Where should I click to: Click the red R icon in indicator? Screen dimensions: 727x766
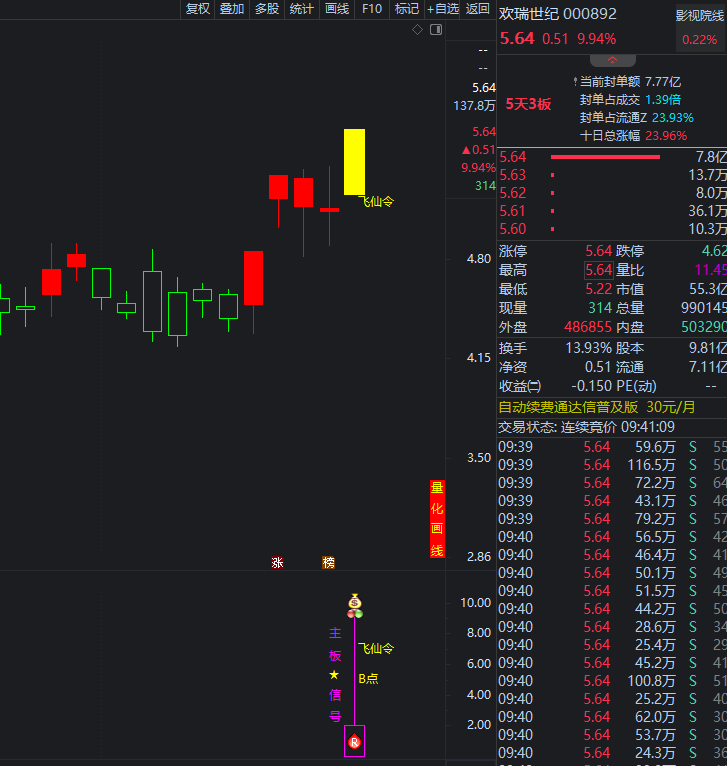tap(354, 742)
